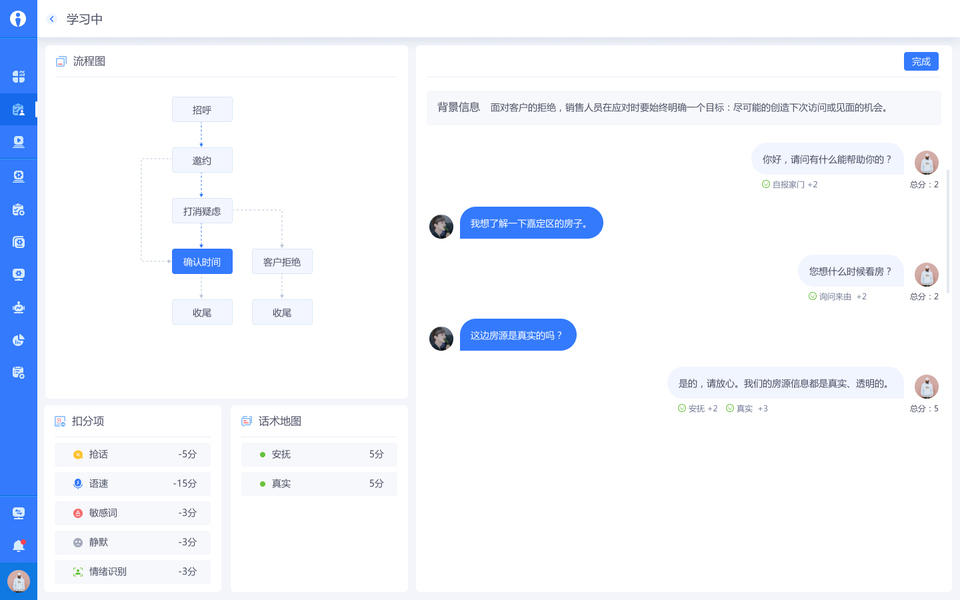Click the 客户拒绝 flowchart node

[282, 262]
